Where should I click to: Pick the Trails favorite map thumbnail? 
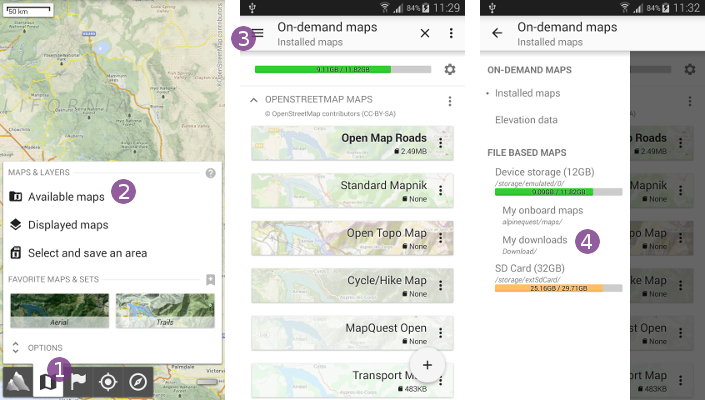pyautogui.click(x=165, y=311)
